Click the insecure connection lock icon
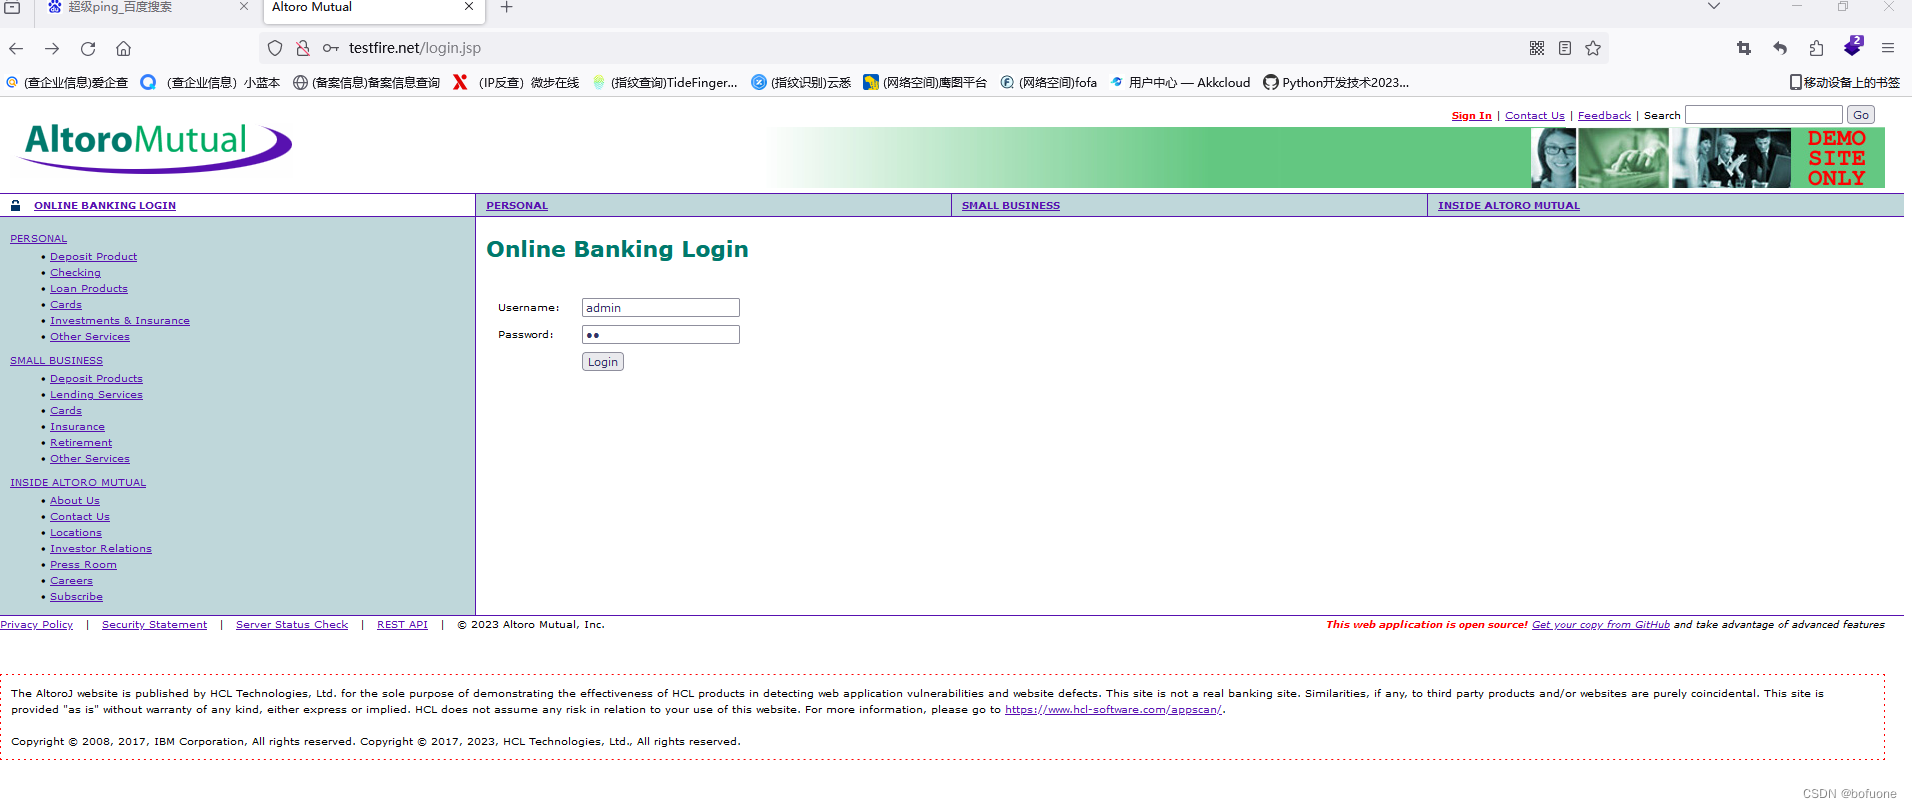Viewport: 1912px width, 808px height. (303, 48)
